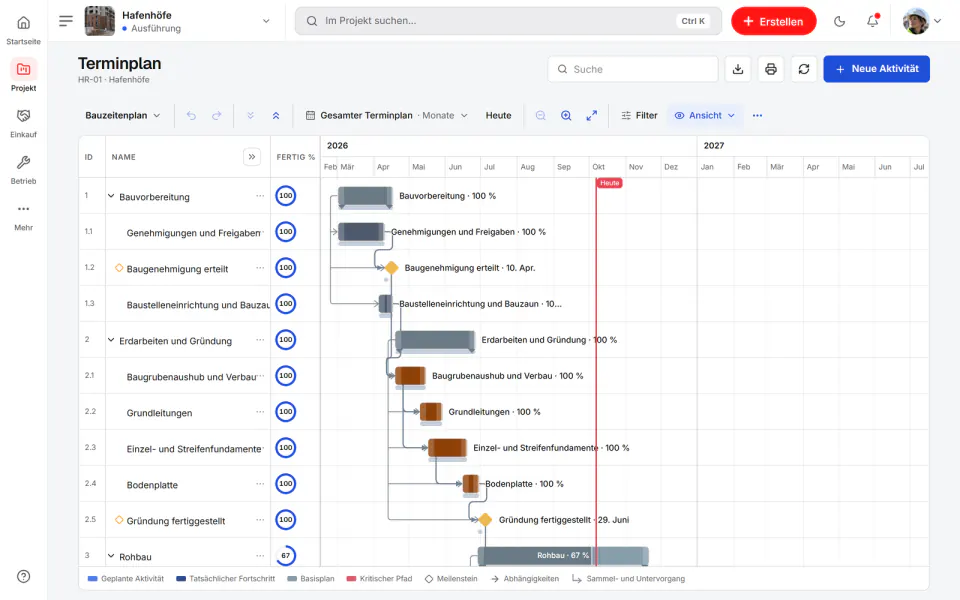This screenshot has width=960, height=600.
Task: Collapse all rows double-chevron up icon
Action: point(276,115)
